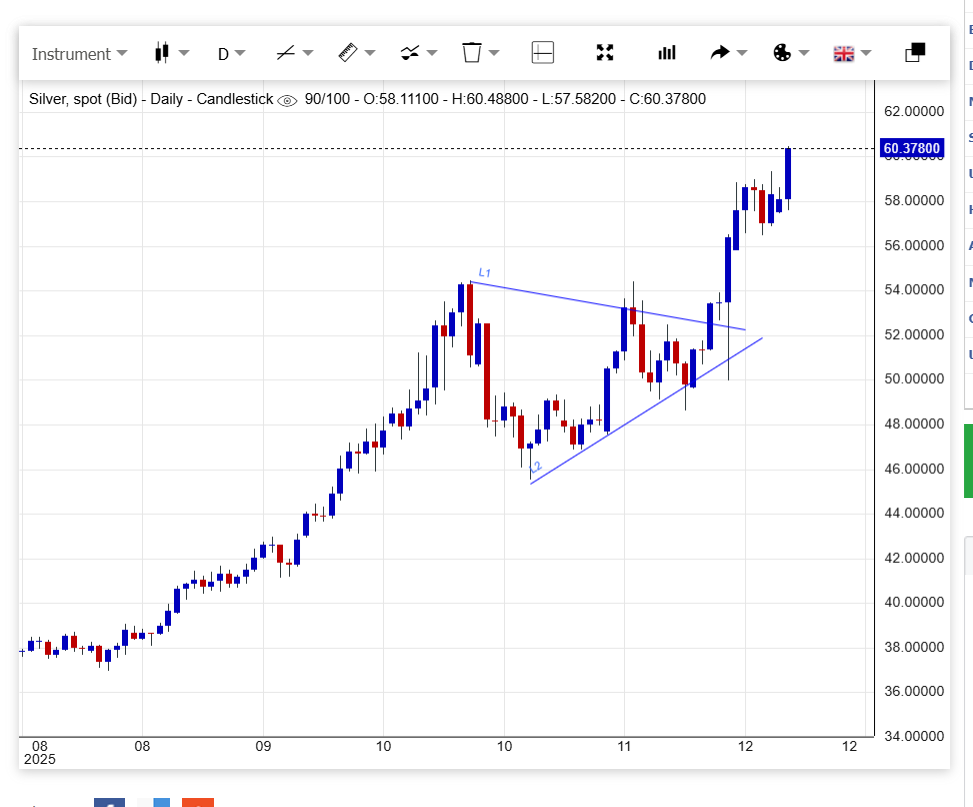The width and height of the screenshot is (973, 807).
Task: Click the pop-out window icon
Action: click(914, 53)
